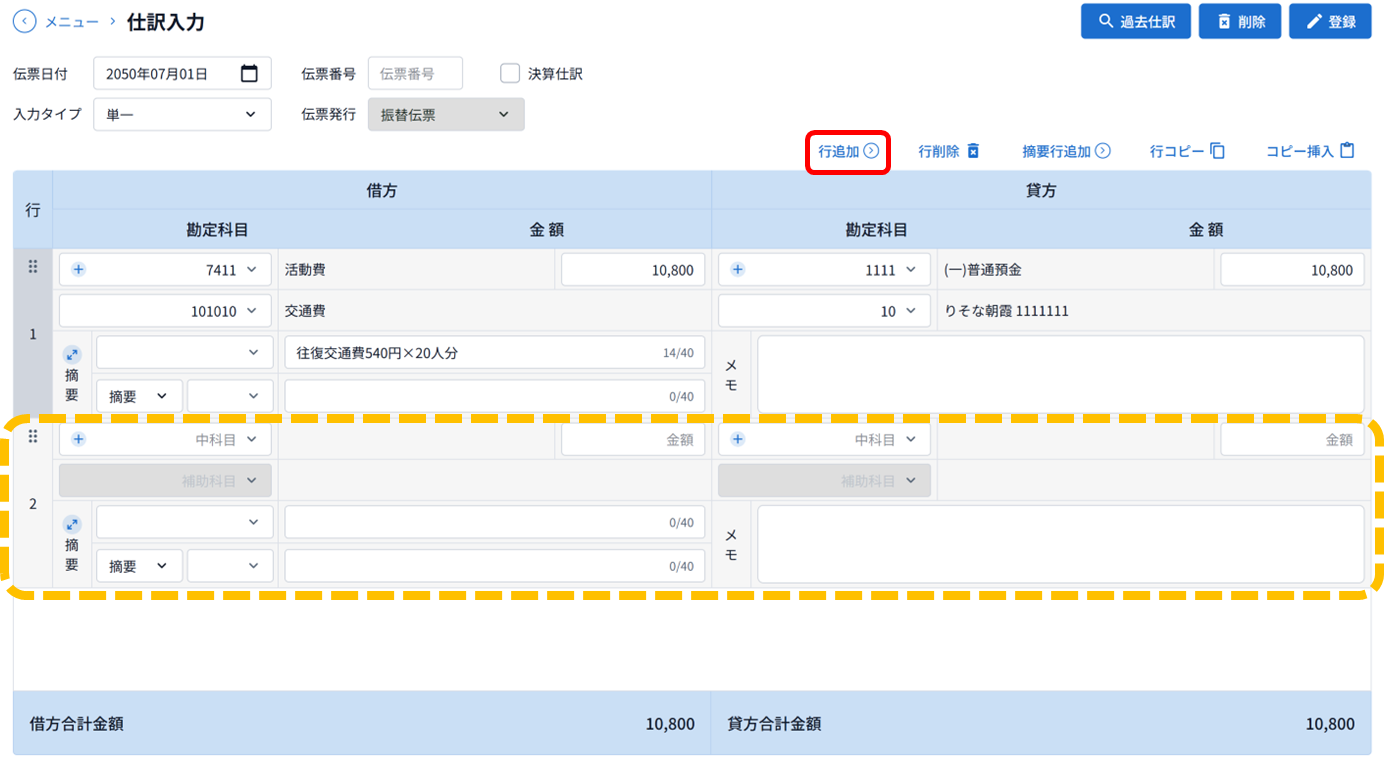
Task: Open row 2 credit 中科目 dropdown
Action: pyautogui.click(x=824, y=439)
